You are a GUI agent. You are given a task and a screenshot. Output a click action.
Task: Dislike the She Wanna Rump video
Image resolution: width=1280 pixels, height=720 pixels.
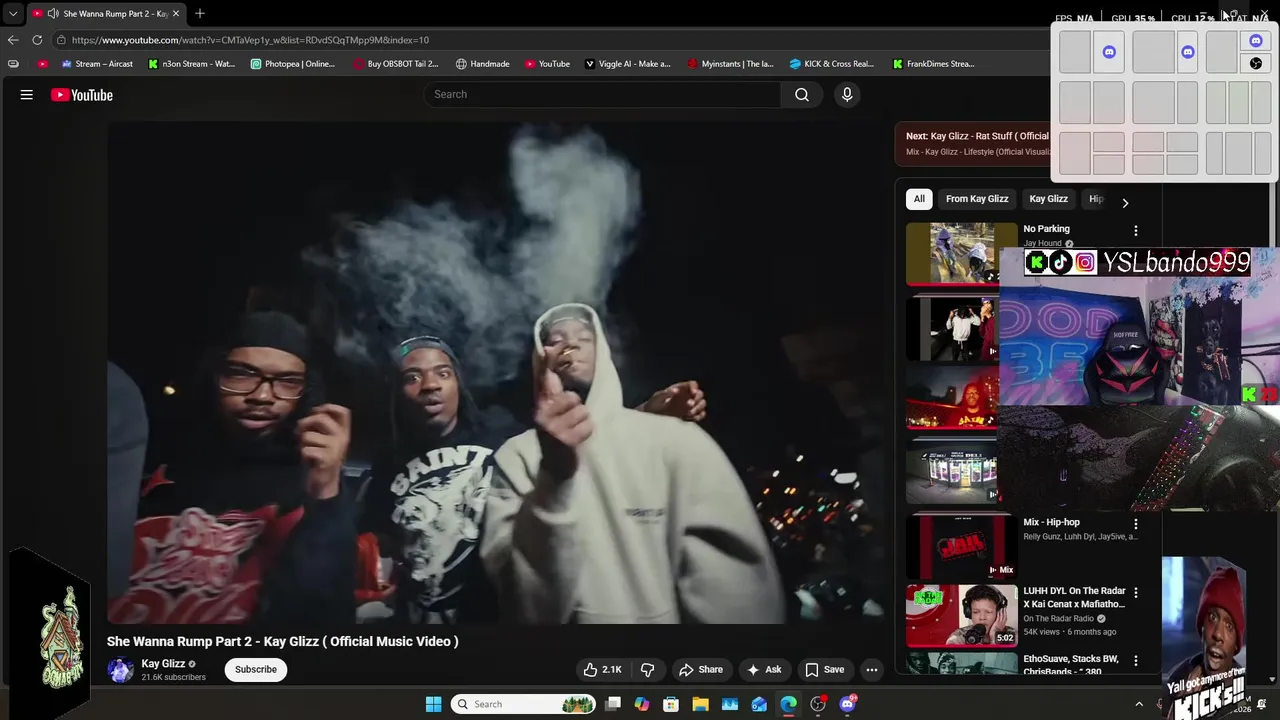click(x=647, y=670)
